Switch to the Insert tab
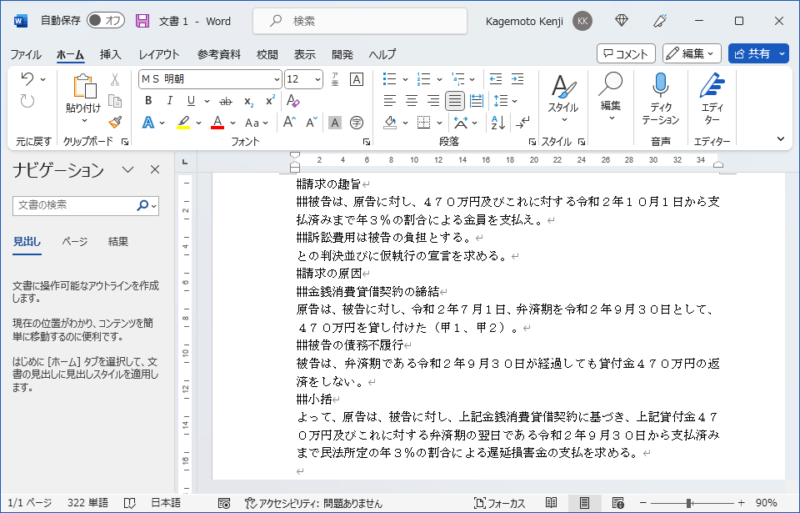Viewport: 800px width, 513px height. (x=110, y=54)
